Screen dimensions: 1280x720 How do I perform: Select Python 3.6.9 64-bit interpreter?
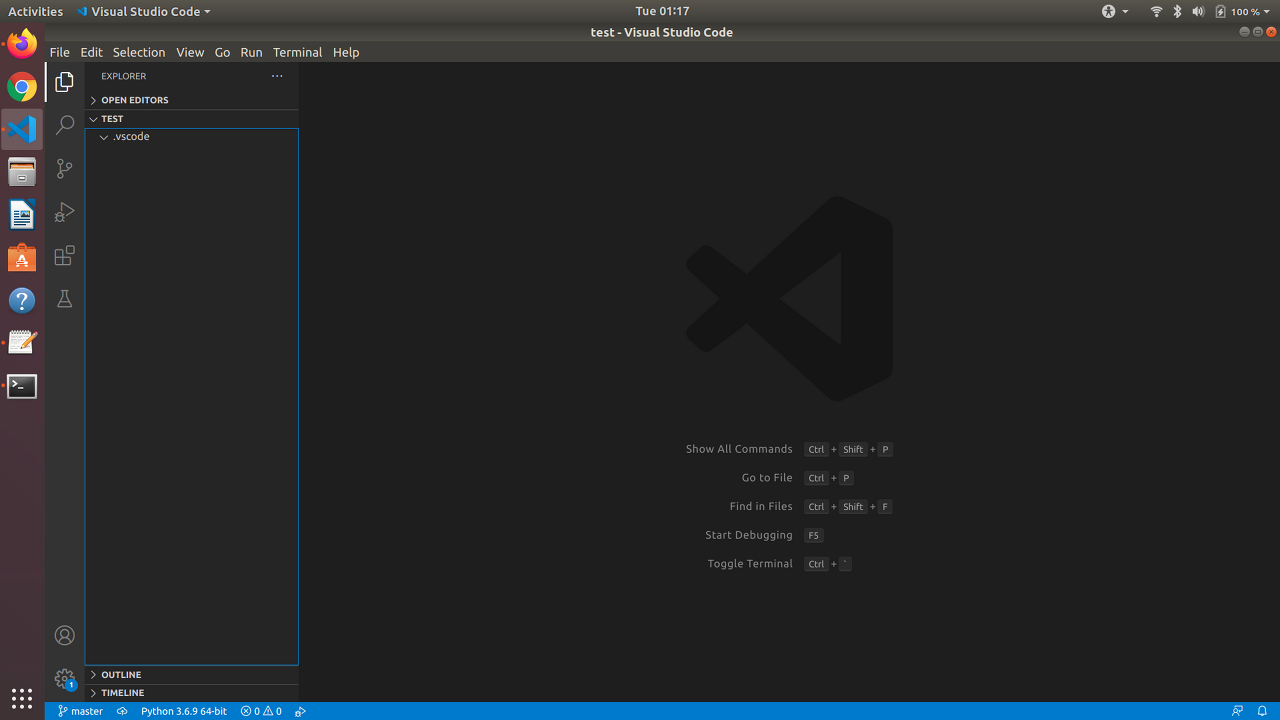[184, 711]
